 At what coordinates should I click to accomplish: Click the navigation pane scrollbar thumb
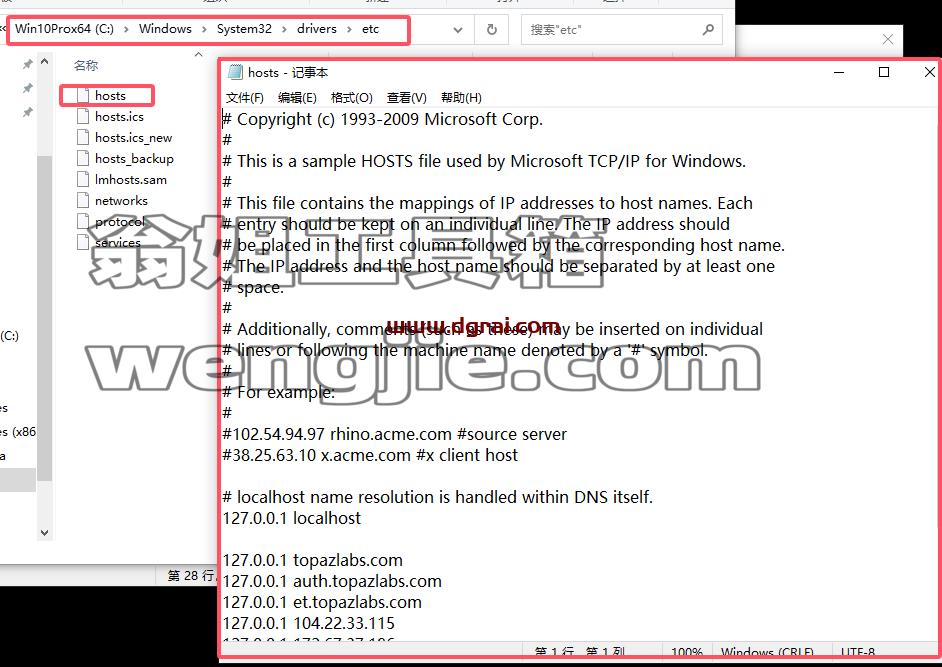pyautogui.click(x=44, y=318)
